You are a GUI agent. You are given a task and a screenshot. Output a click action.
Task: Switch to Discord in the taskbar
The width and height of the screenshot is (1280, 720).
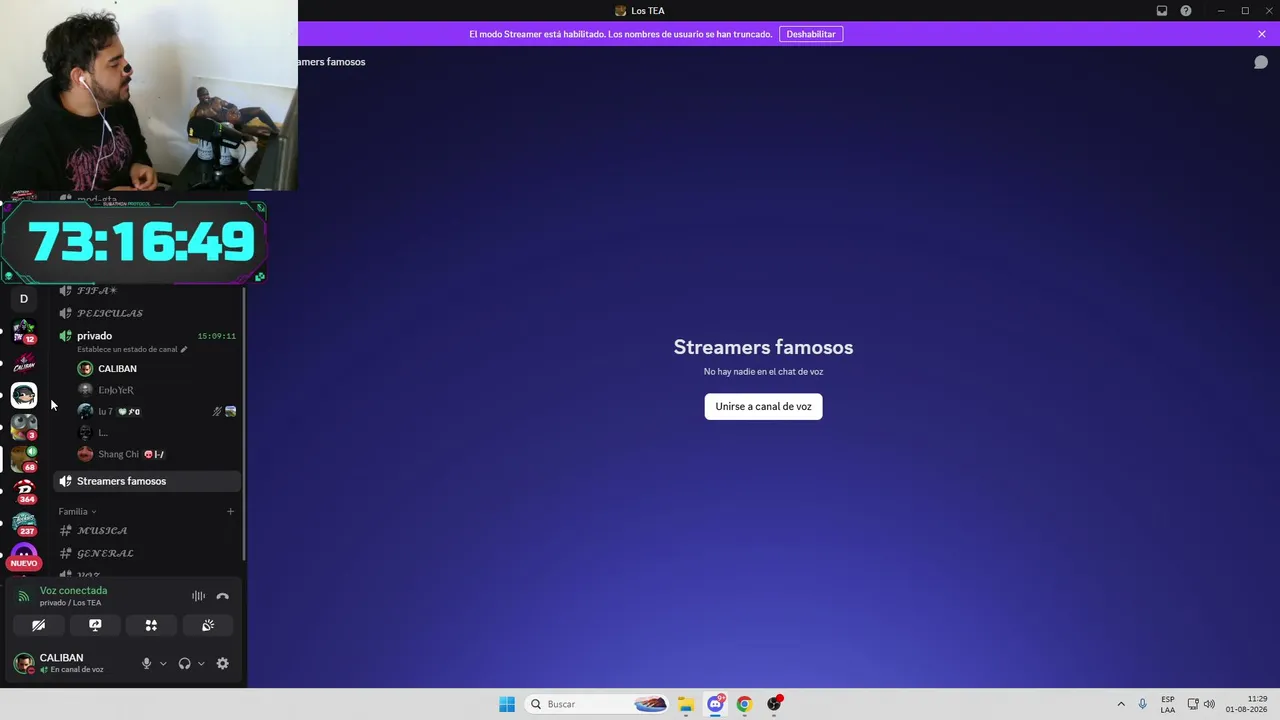coord(715,704)
